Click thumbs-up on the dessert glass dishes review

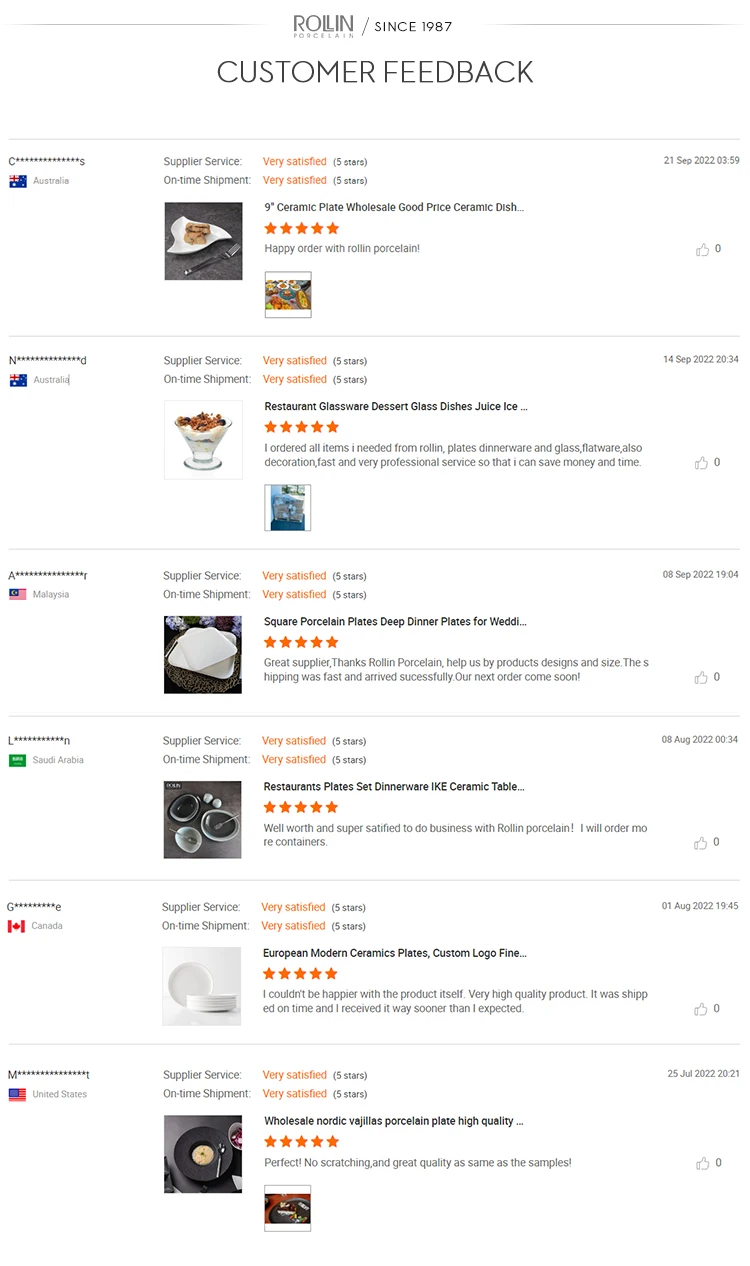pos(702,463)
